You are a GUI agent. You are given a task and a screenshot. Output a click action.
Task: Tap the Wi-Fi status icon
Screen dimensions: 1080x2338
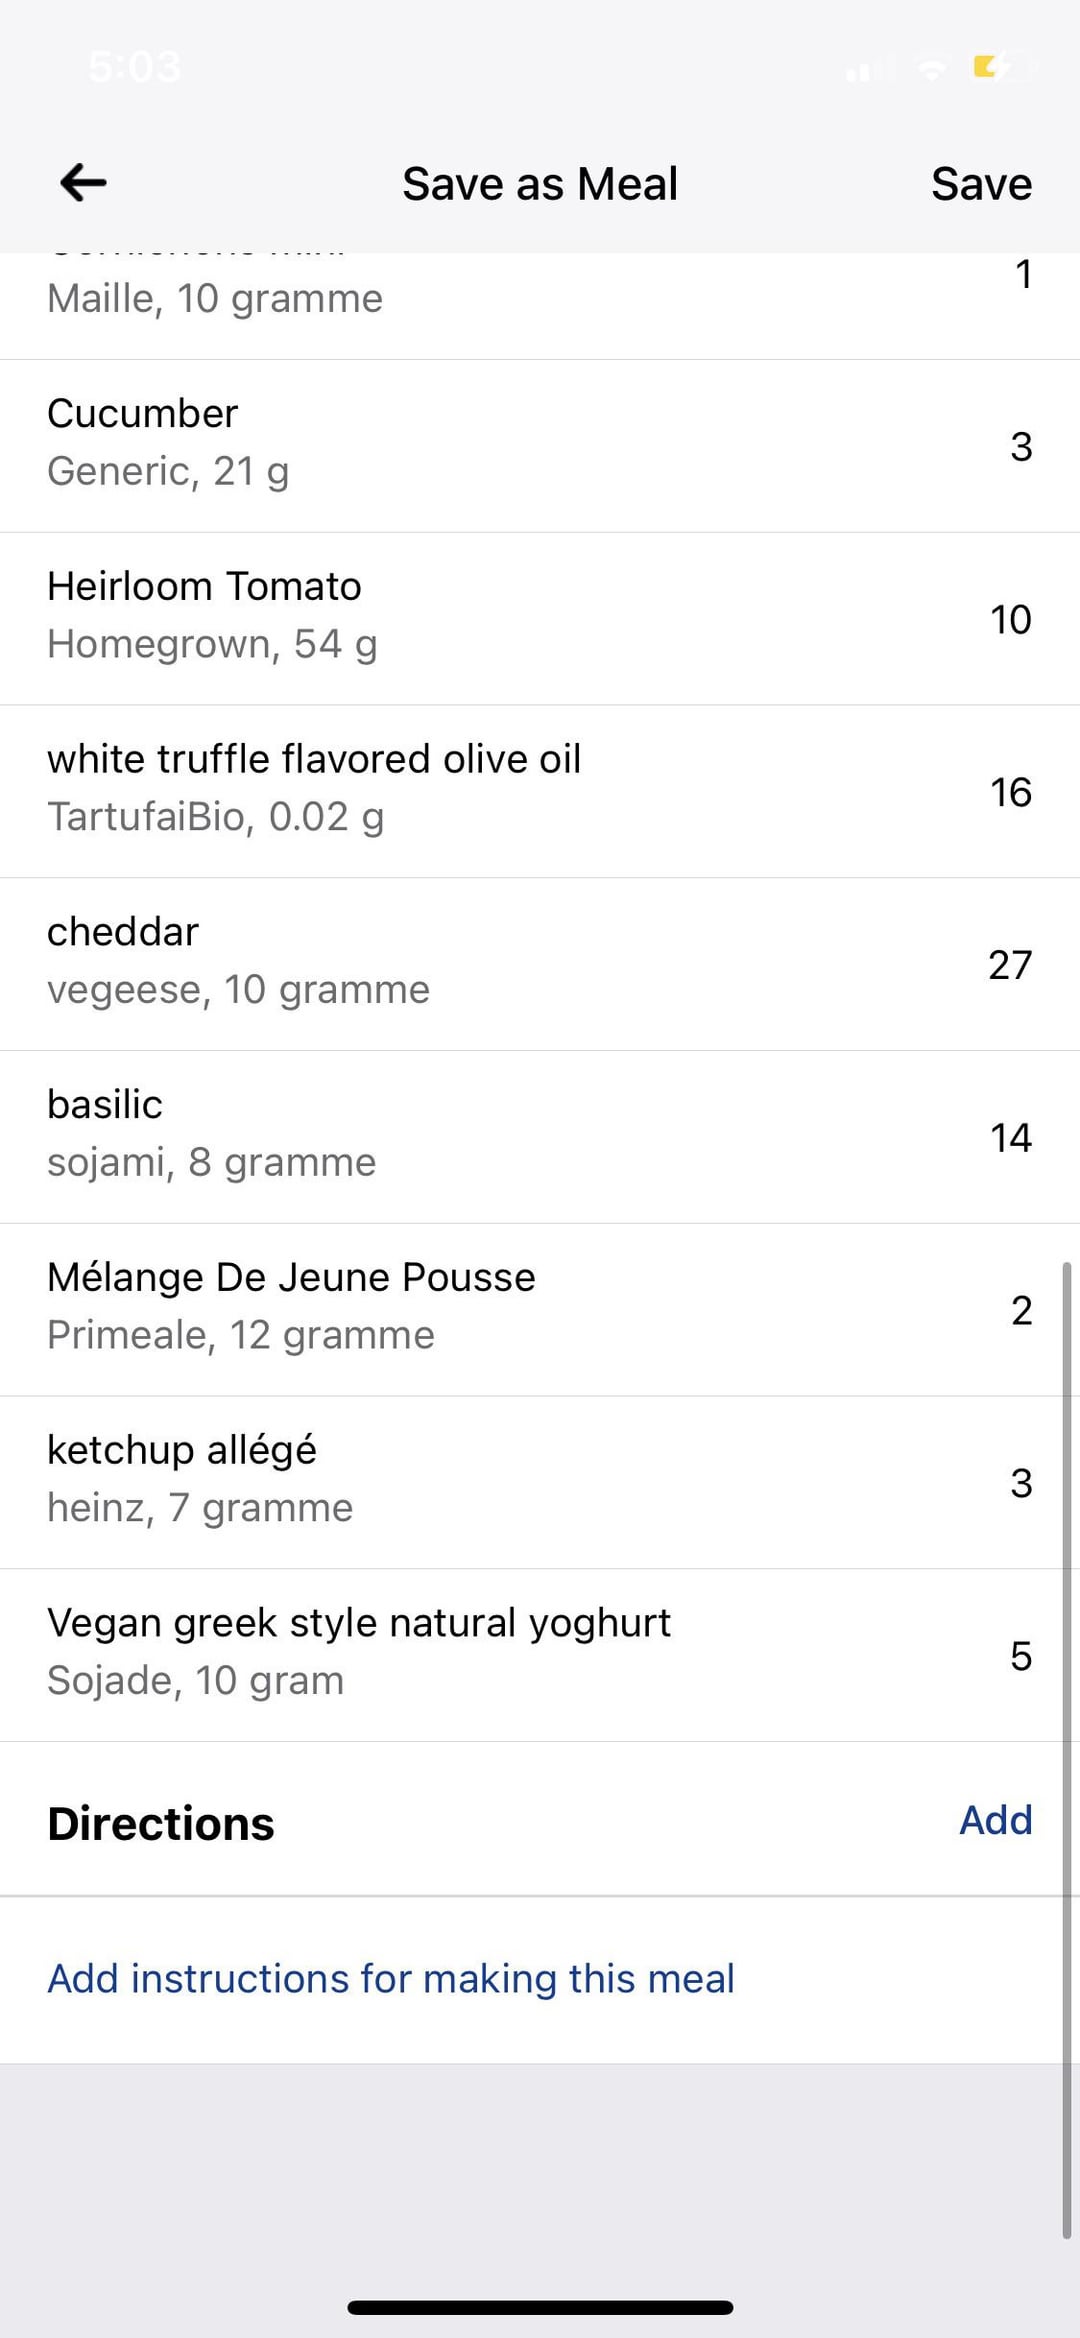[932, 69]
